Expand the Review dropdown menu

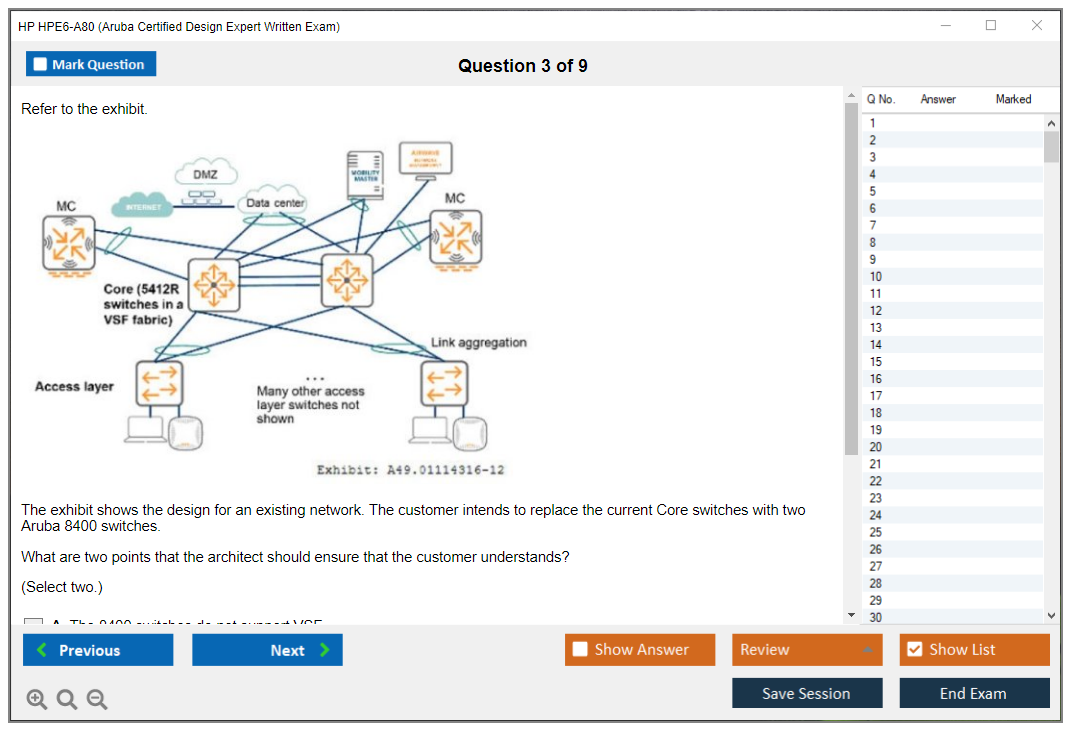[x=866, y=650]
